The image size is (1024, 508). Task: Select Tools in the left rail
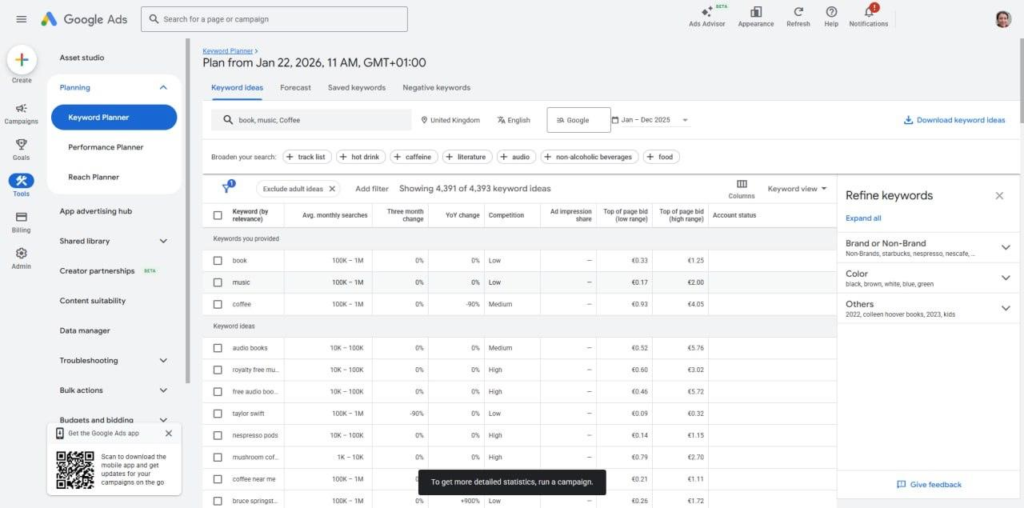tap(22, 185)
